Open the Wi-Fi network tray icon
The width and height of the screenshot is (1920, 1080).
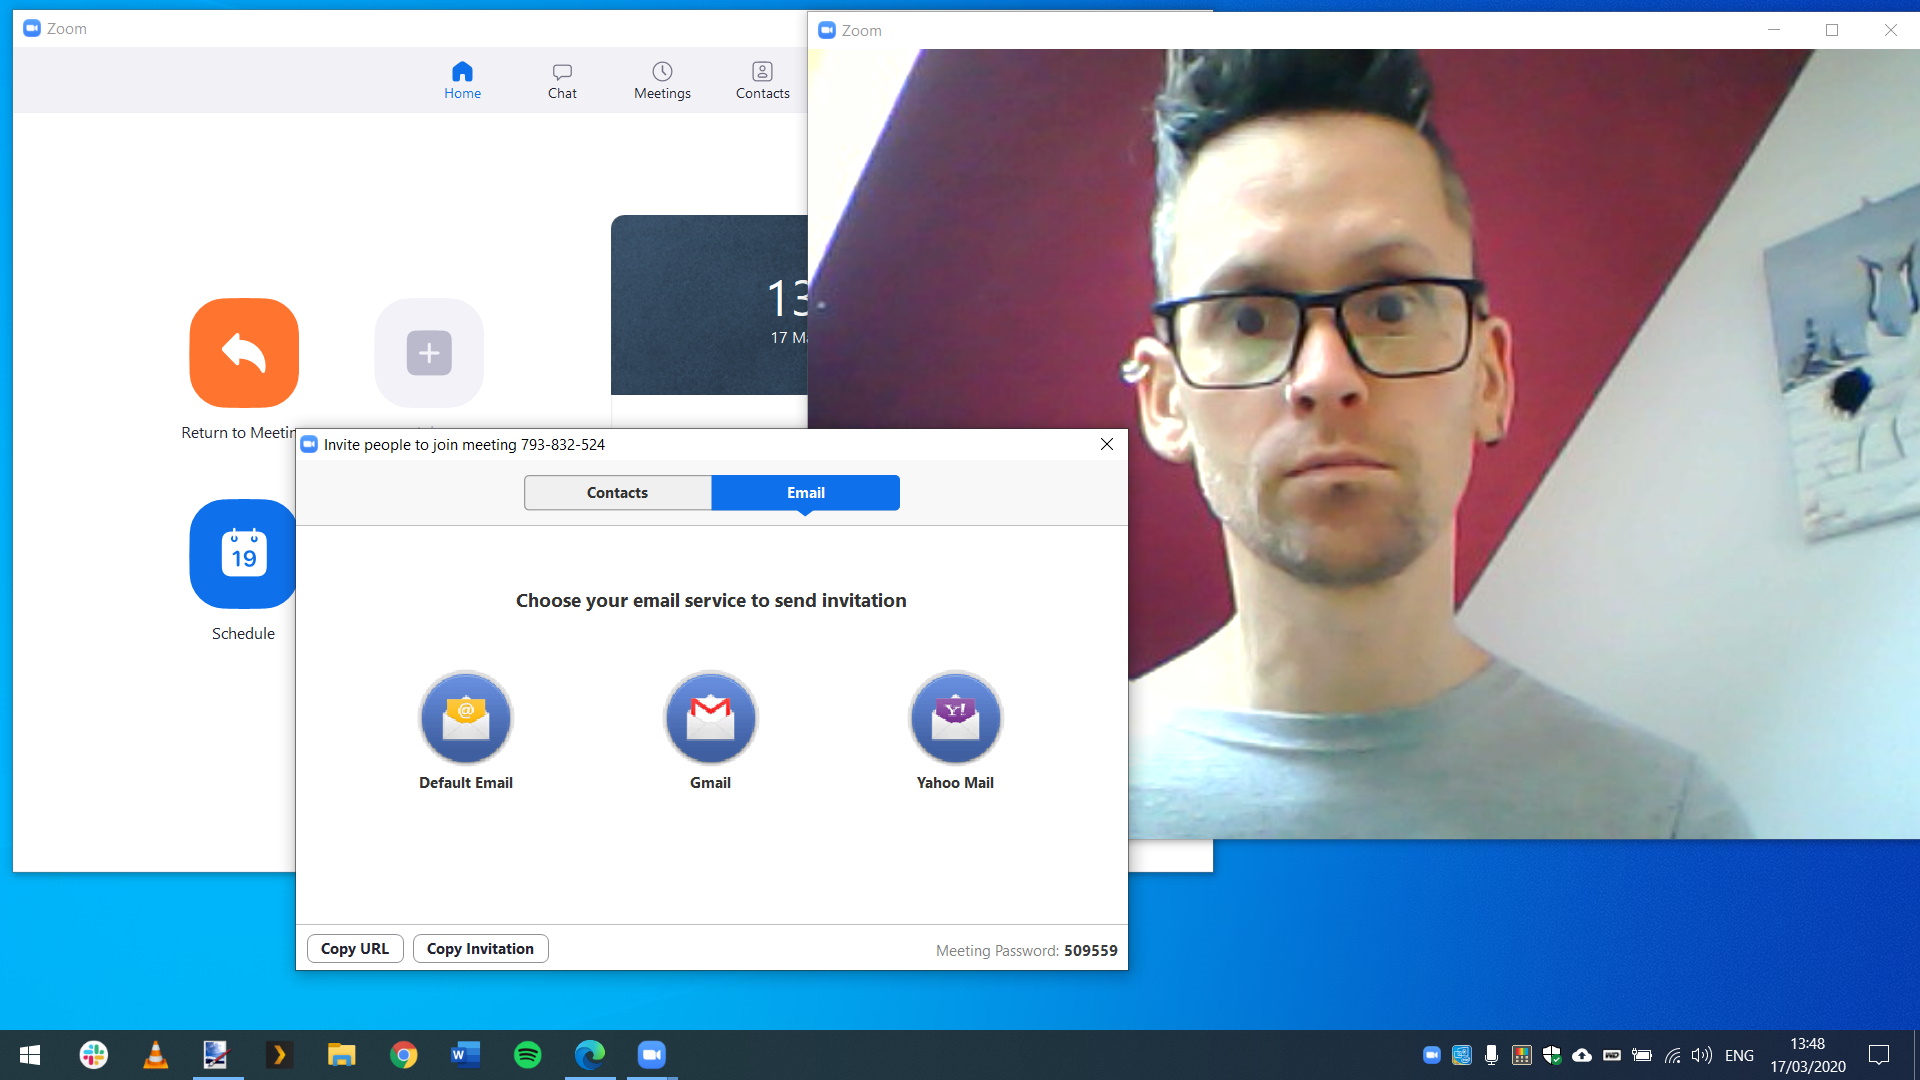click(1672, 1055)
